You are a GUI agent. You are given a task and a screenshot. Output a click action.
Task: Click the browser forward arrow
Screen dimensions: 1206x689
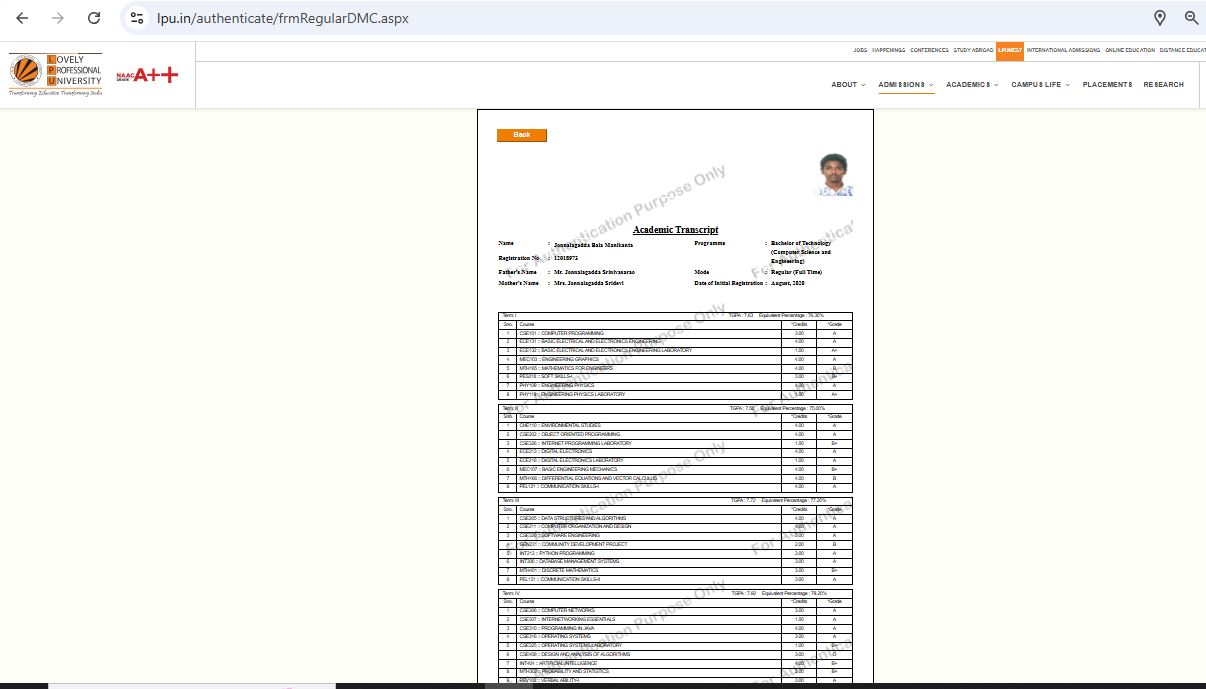point(58,18)
